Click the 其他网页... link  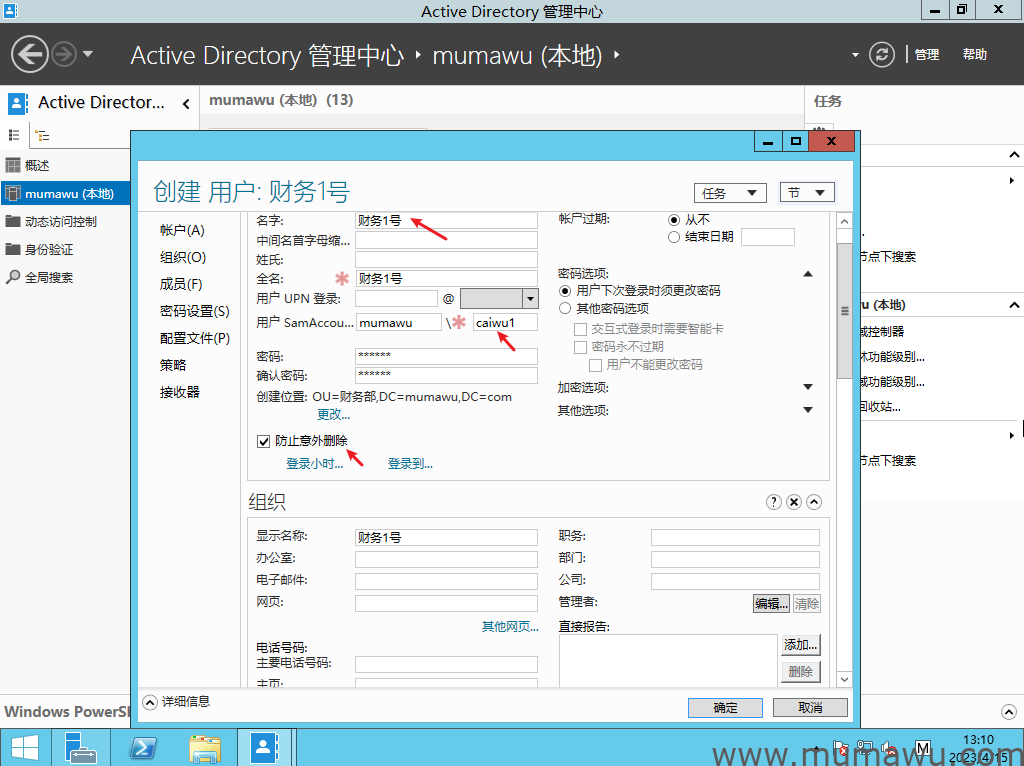click(x=510, y=627)
